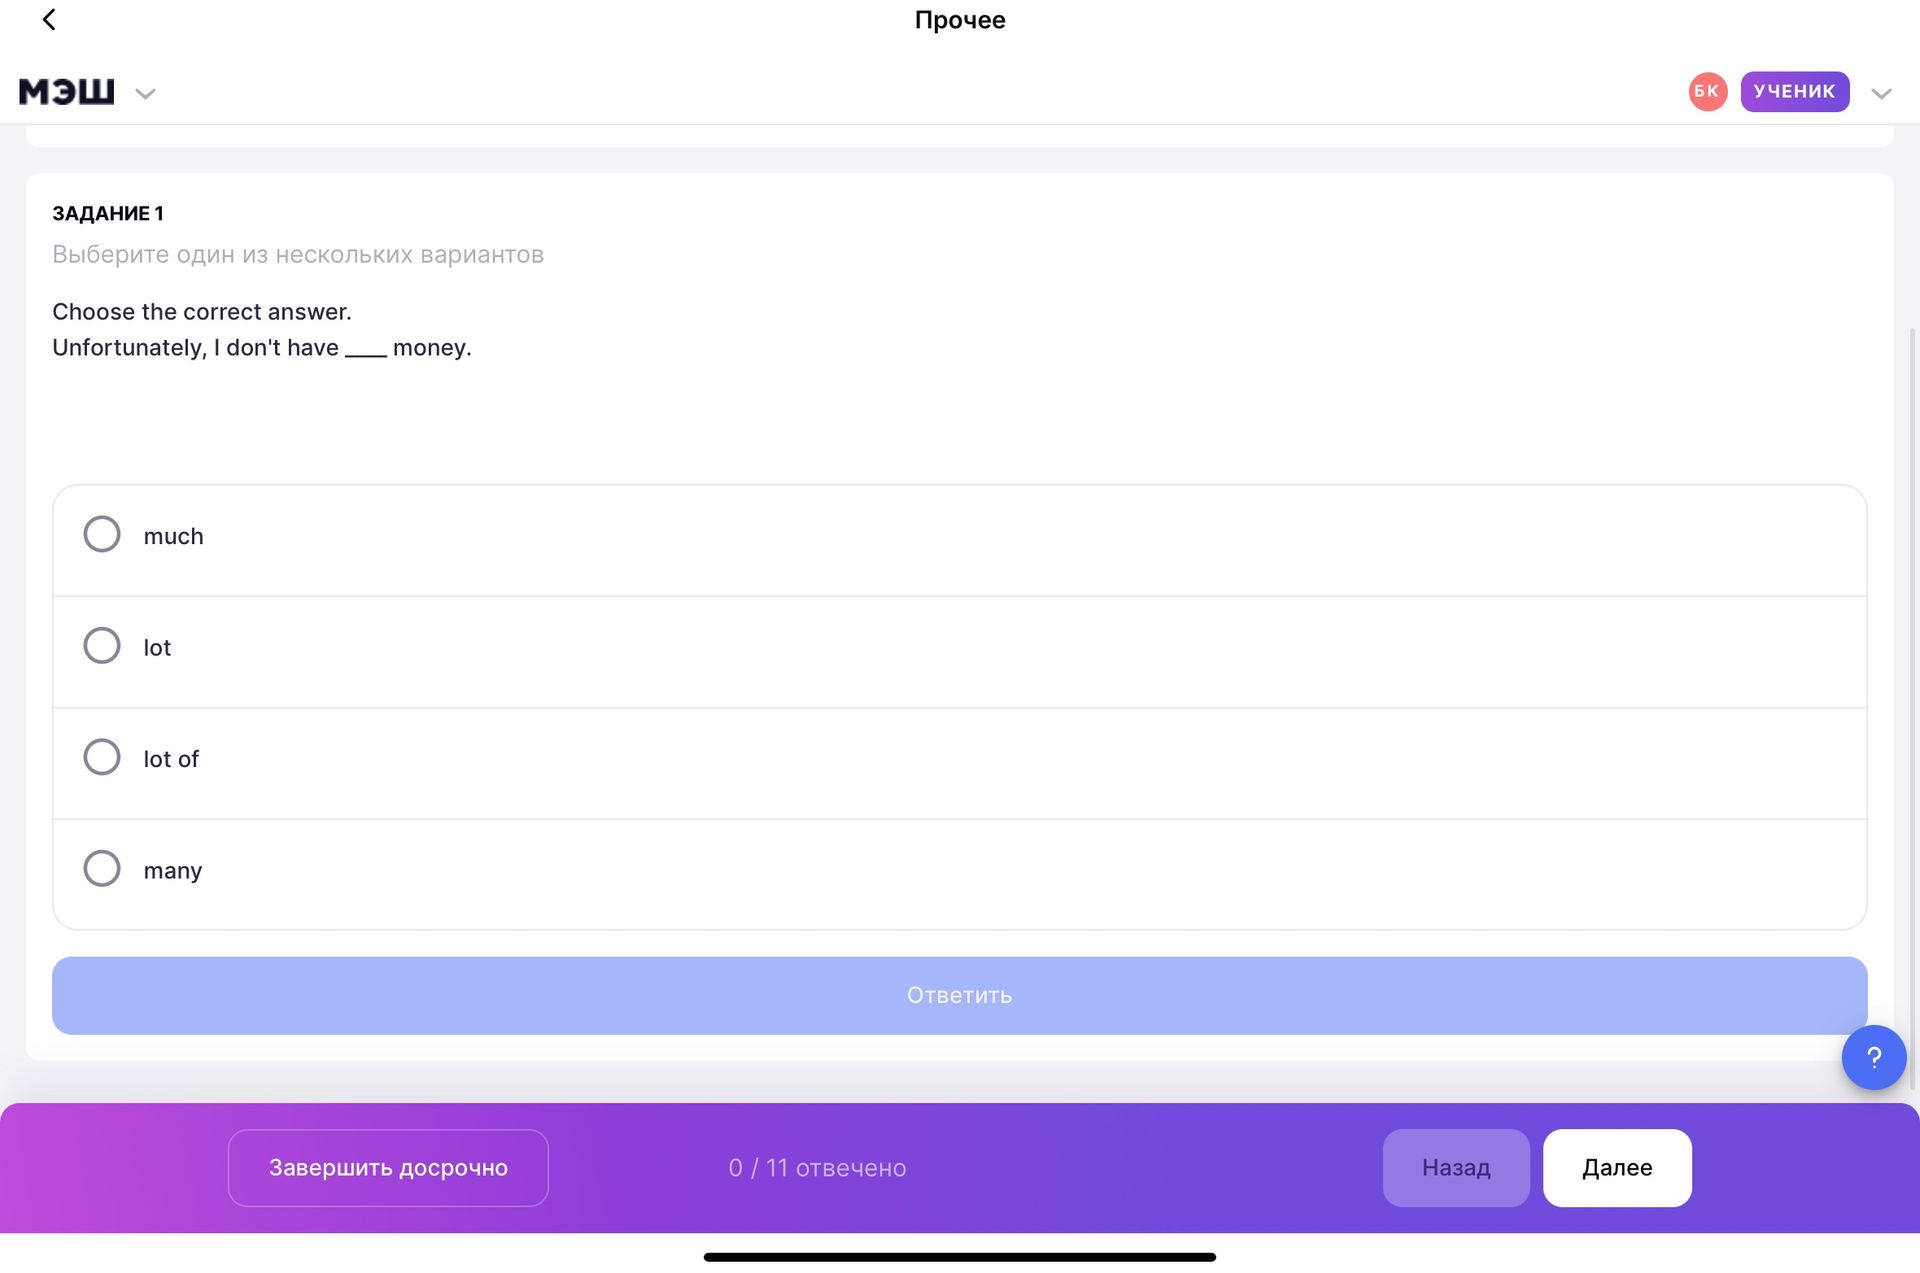Click the МЭШ logo
Image resolution: width=1920 pixels, height=1273 pixels.
pos(67,92)
